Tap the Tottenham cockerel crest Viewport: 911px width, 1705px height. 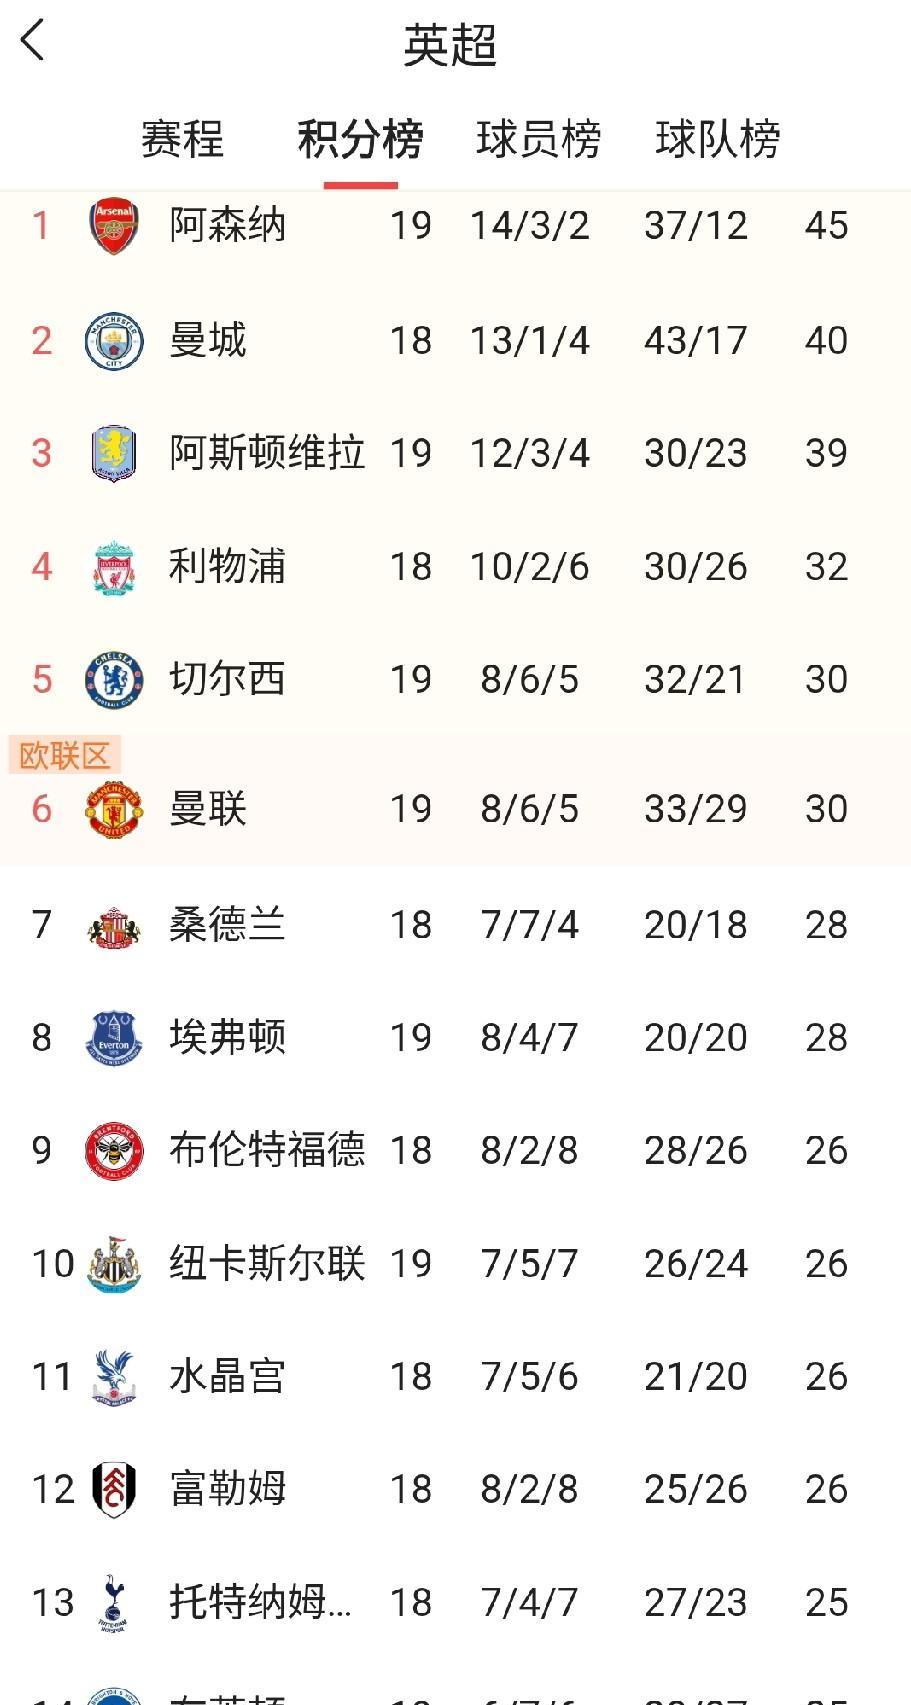point(114,1603)
